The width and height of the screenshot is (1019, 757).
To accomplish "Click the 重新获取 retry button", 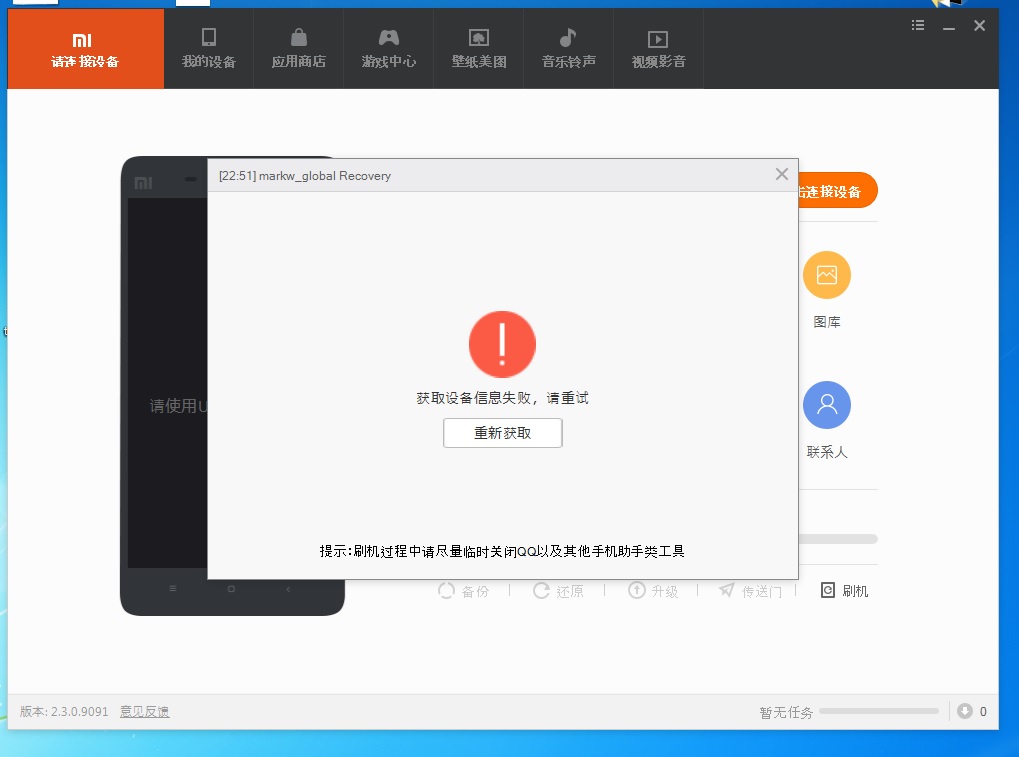I will click(502, 433).
